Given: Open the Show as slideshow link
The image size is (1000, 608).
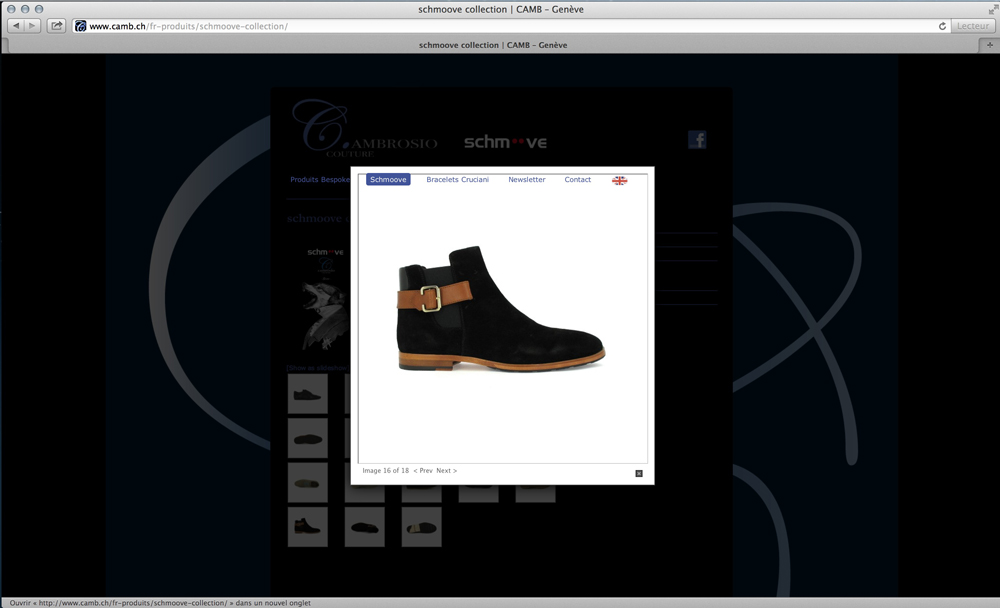Looking at the screenshot, I should (x=318, y=368).
